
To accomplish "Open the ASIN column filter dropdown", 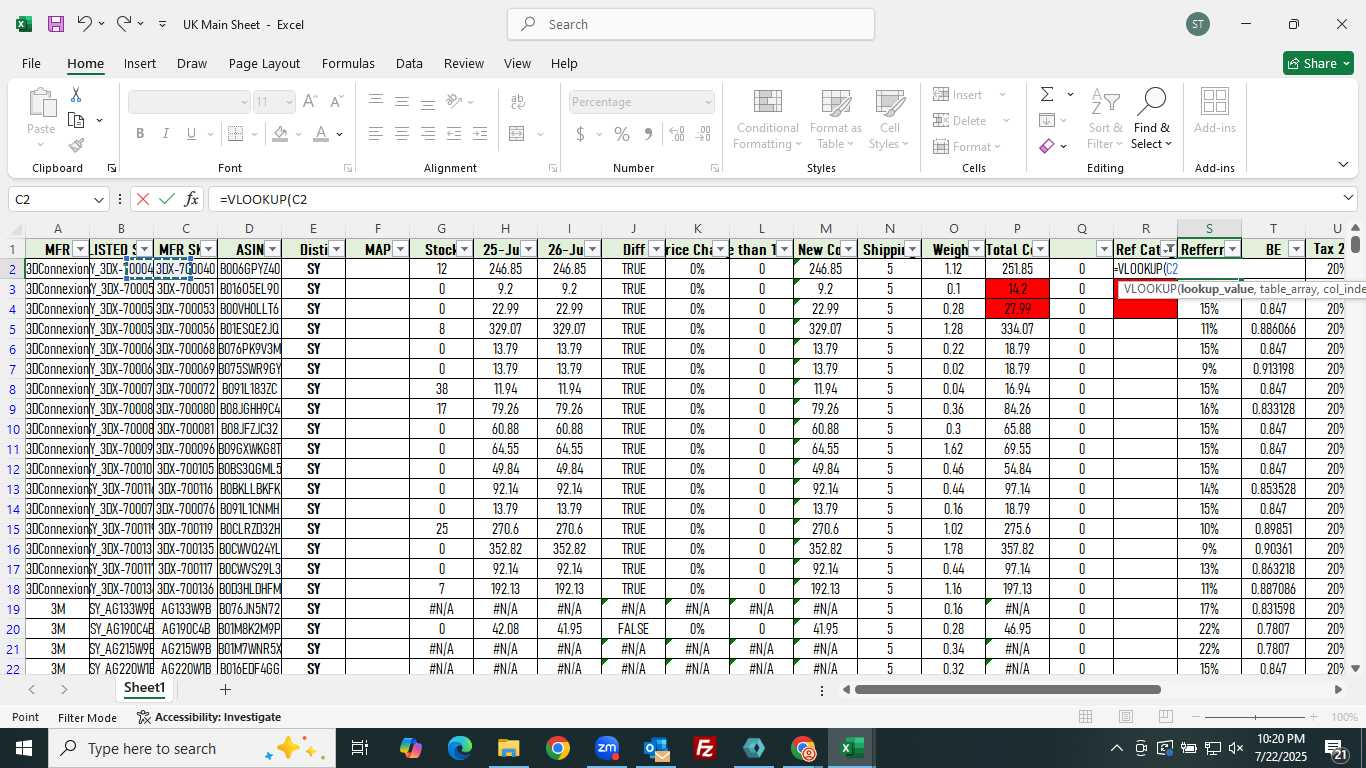I will (273, 249).
